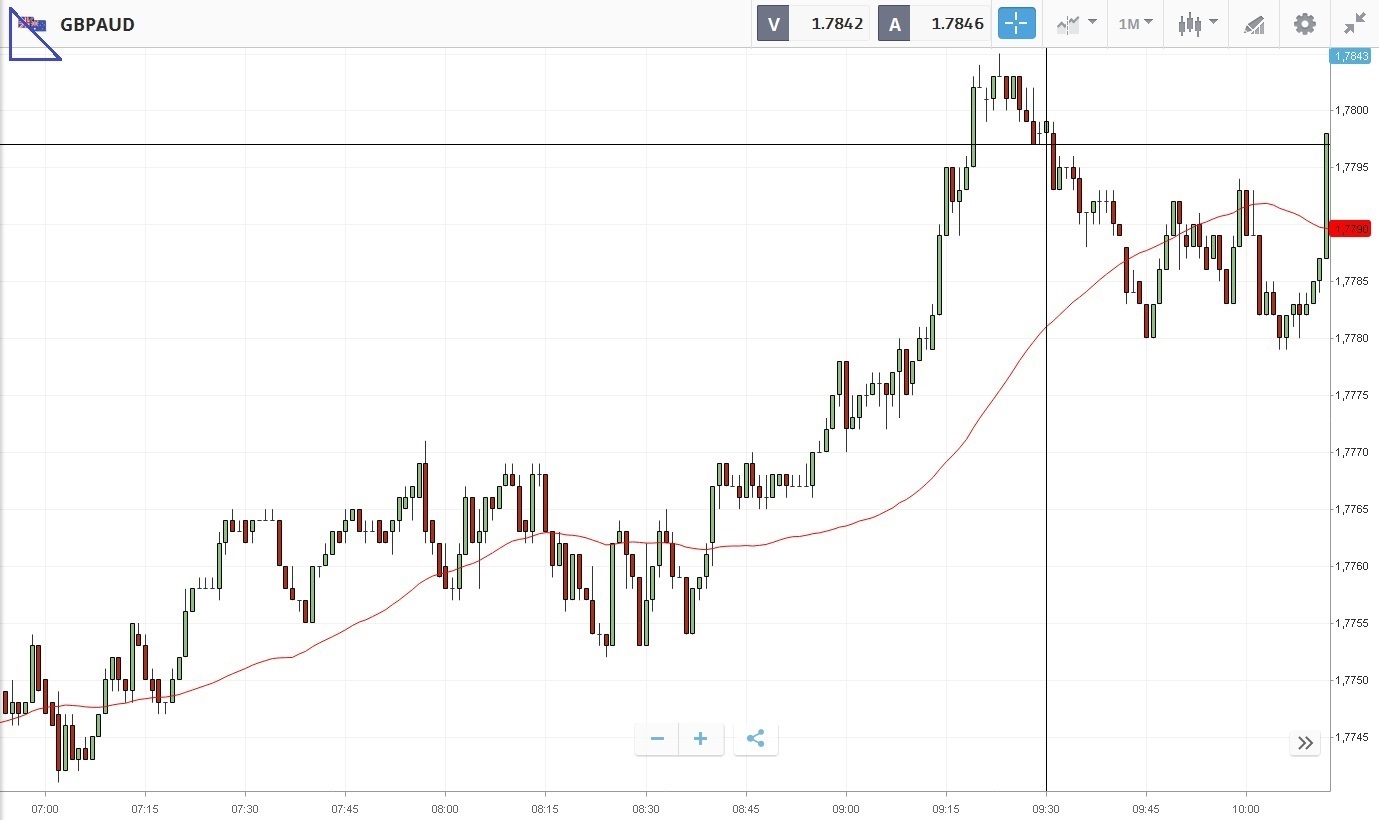Open the 1M timeframe dropdown
The image size is (1379, 820).
pyautogui.click(x=1135, y=24)
